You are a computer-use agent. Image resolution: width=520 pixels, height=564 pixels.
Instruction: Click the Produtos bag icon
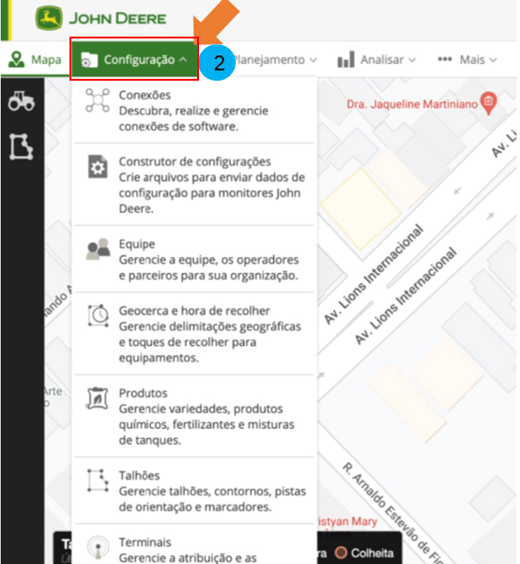97,398
